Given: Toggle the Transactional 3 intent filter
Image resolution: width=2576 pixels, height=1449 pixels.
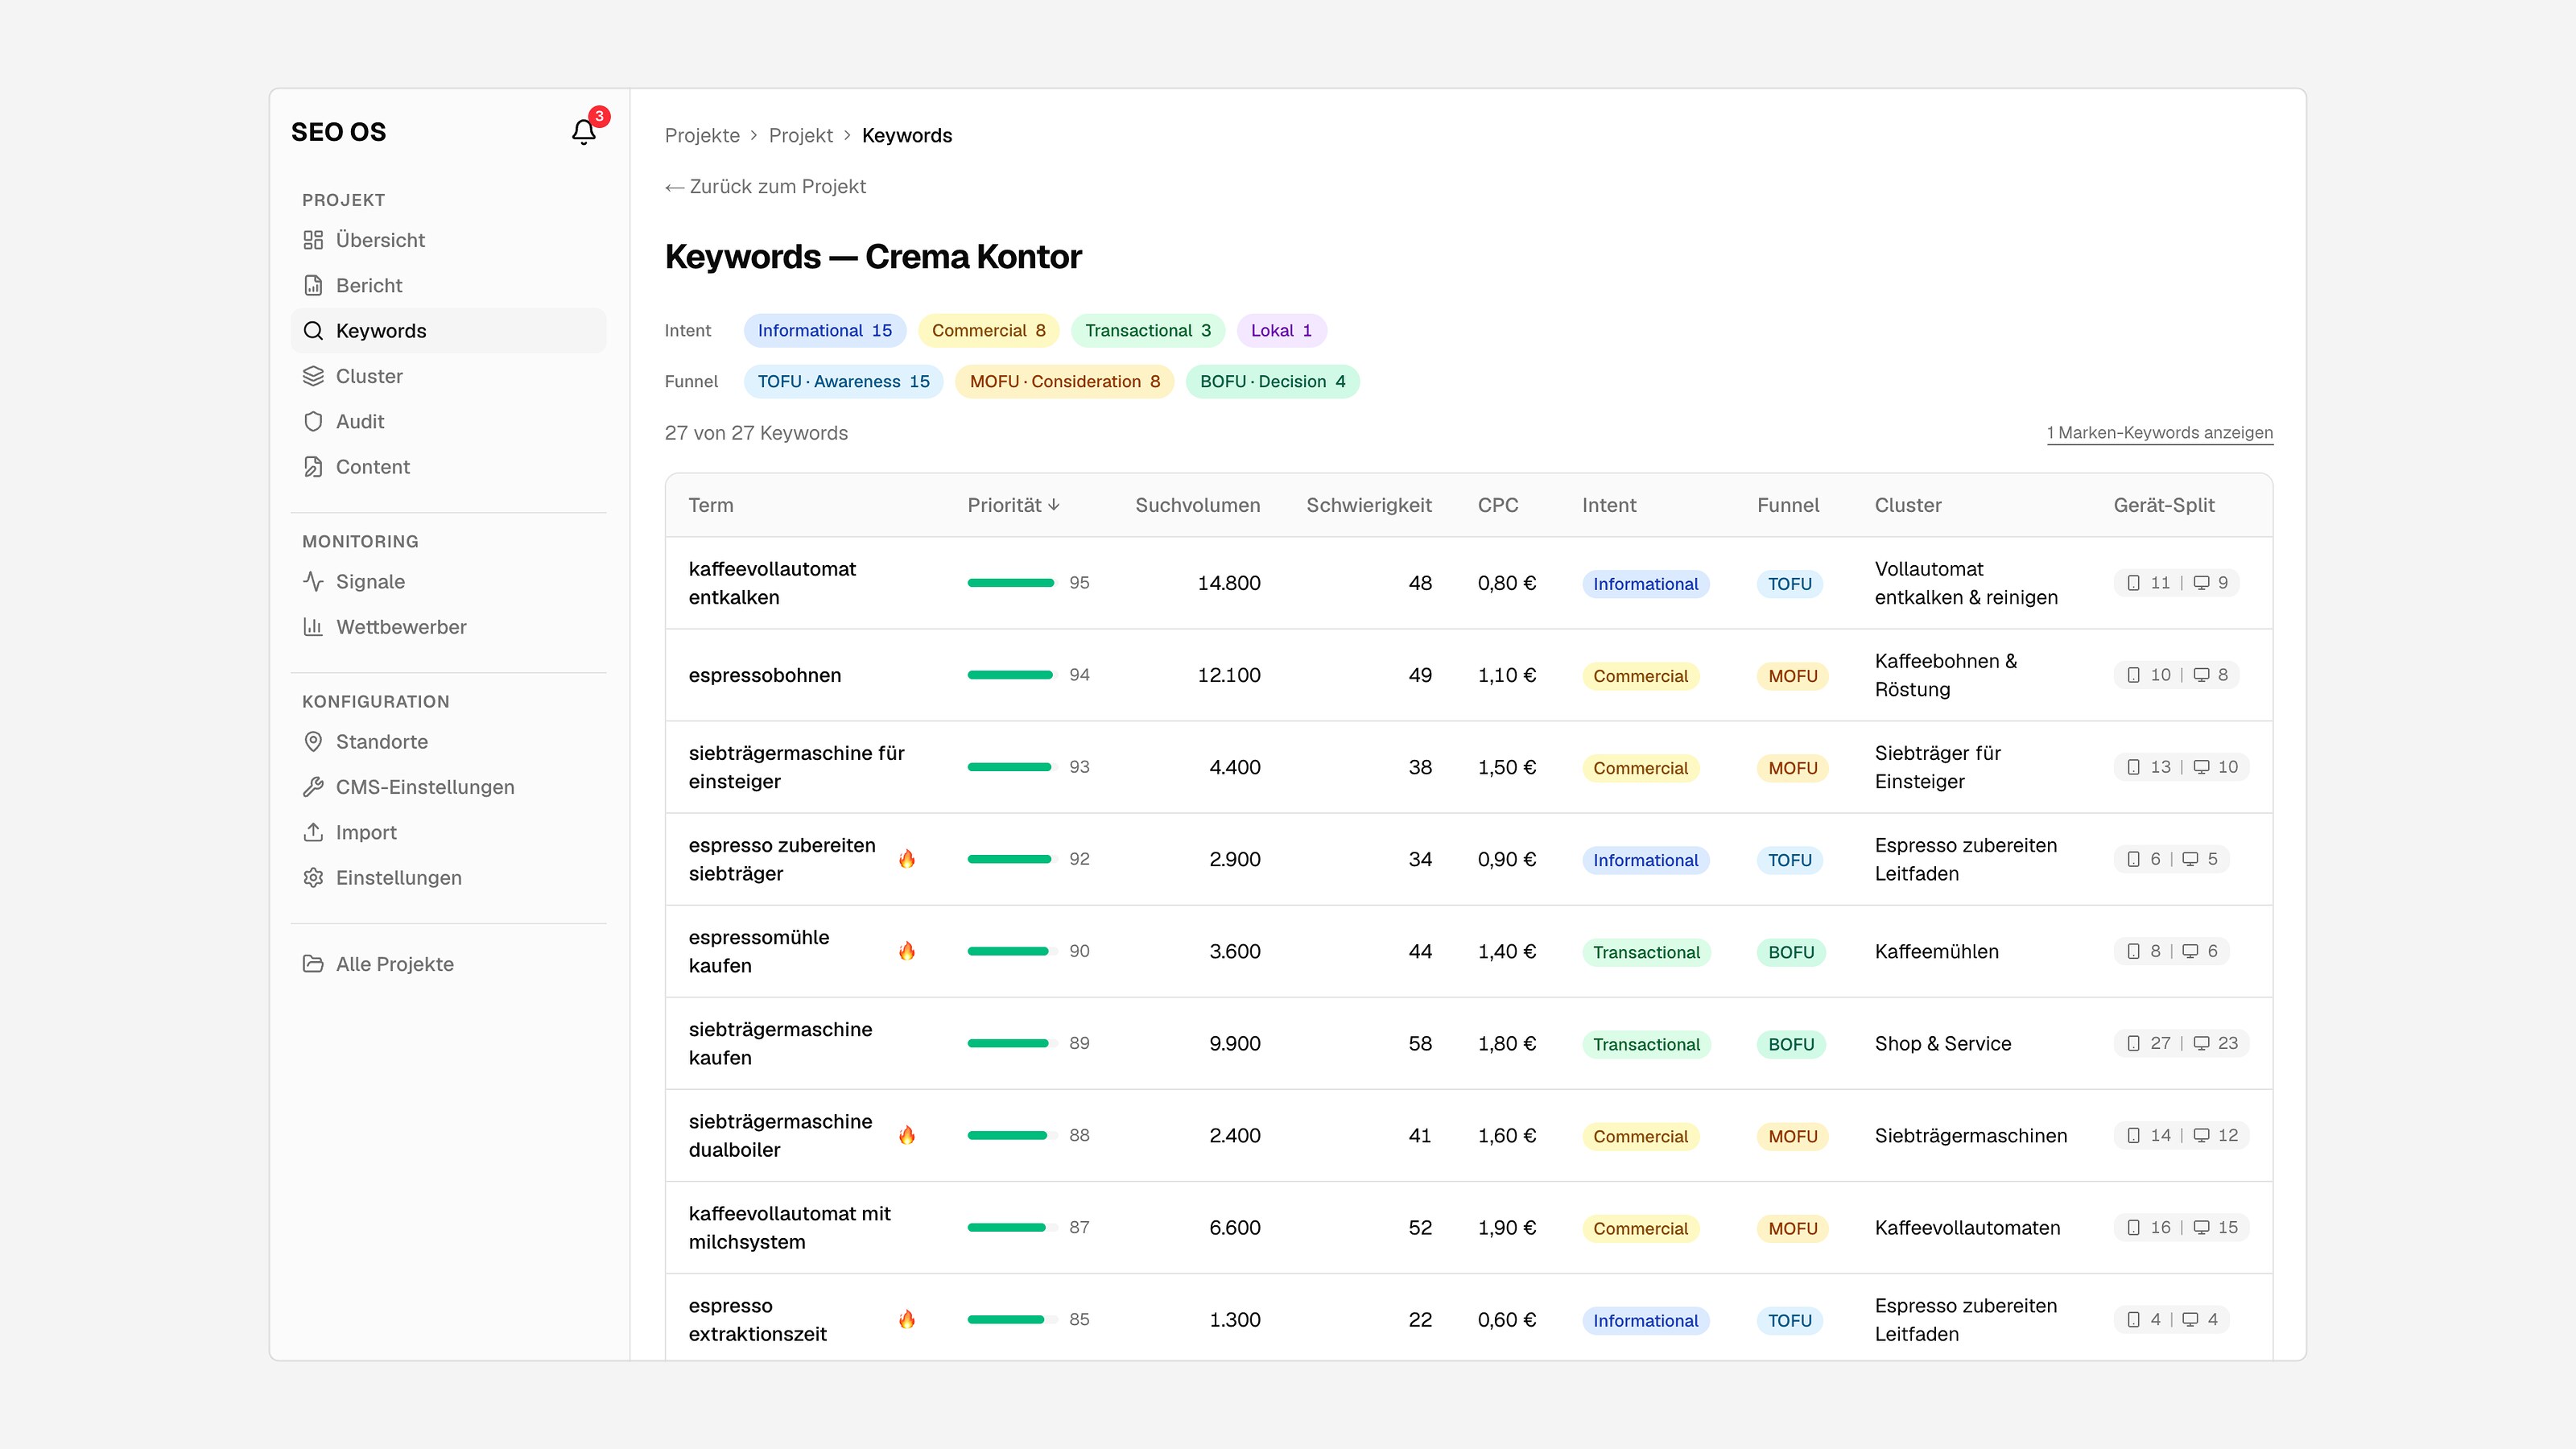Looking at the screenshot, I should tap(1147, 331).
